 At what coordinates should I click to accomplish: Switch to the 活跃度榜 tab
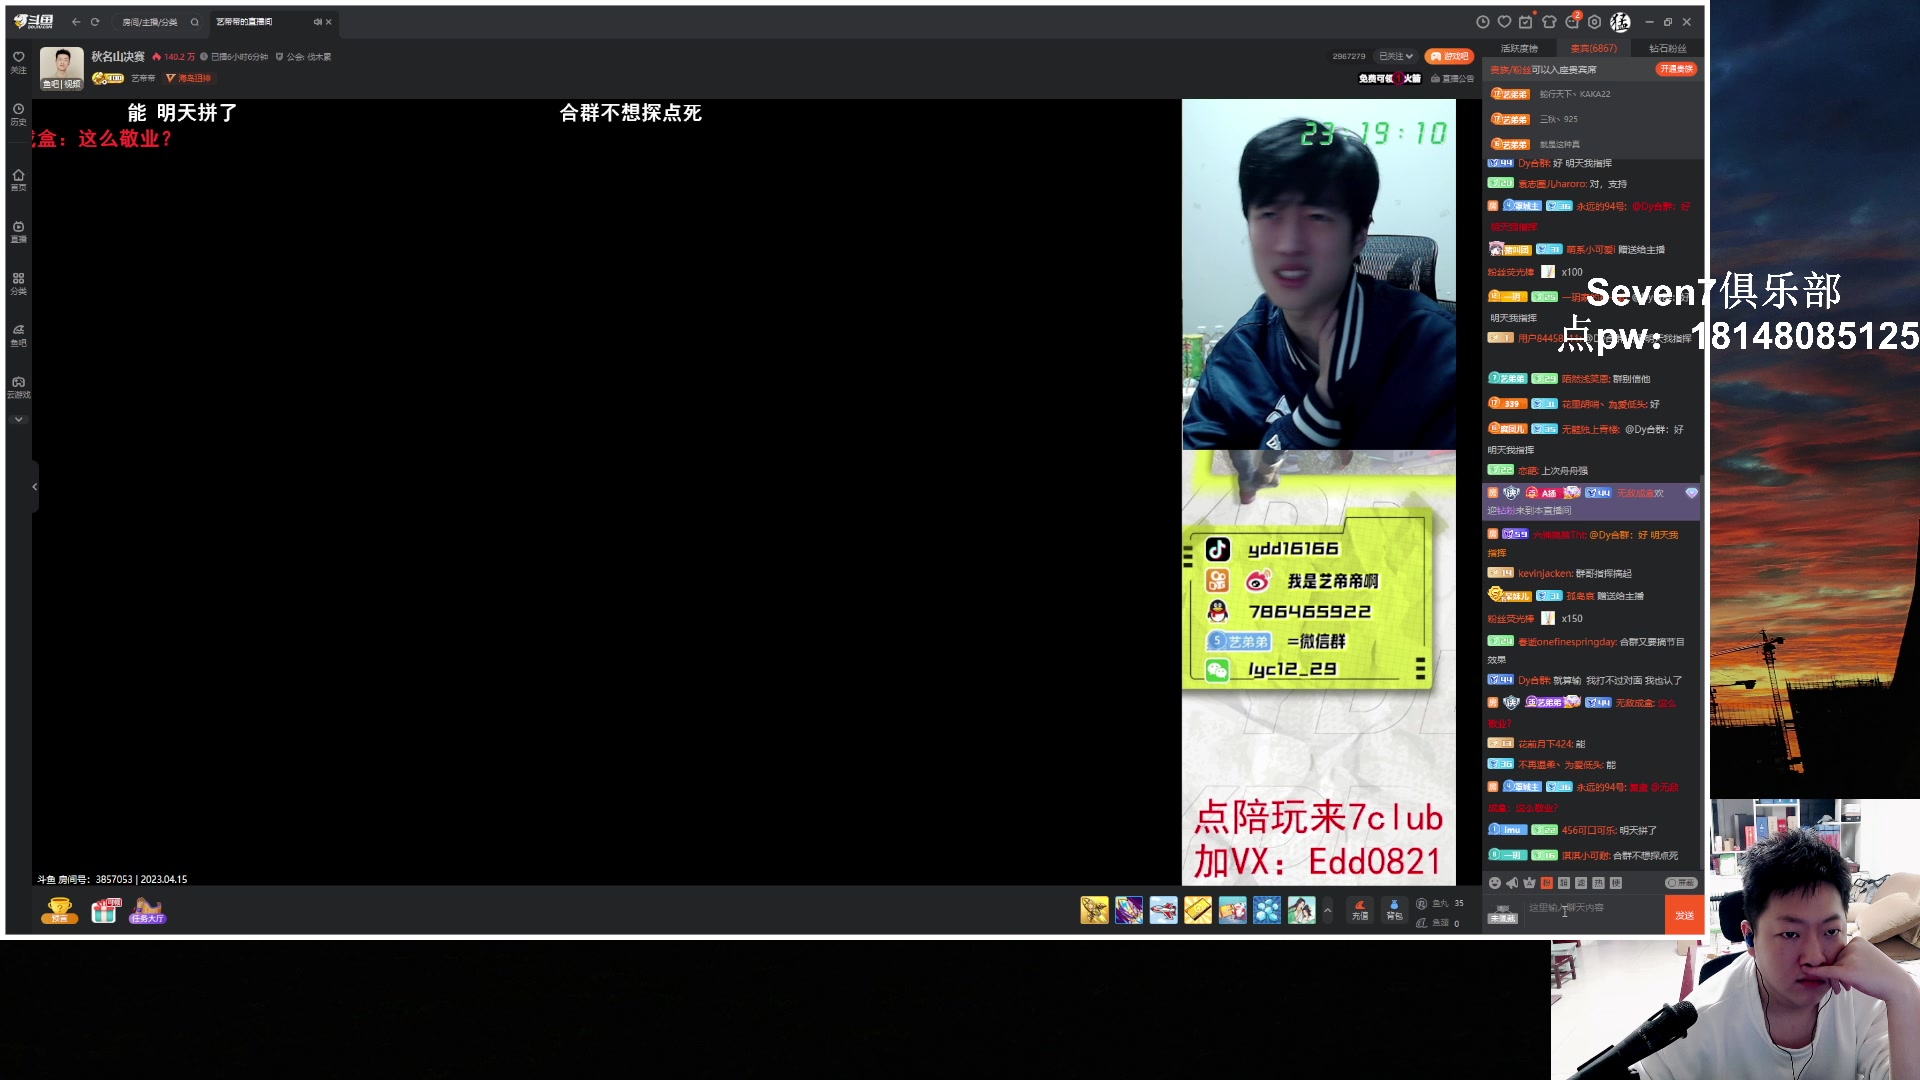click(x=1519, y=48)
